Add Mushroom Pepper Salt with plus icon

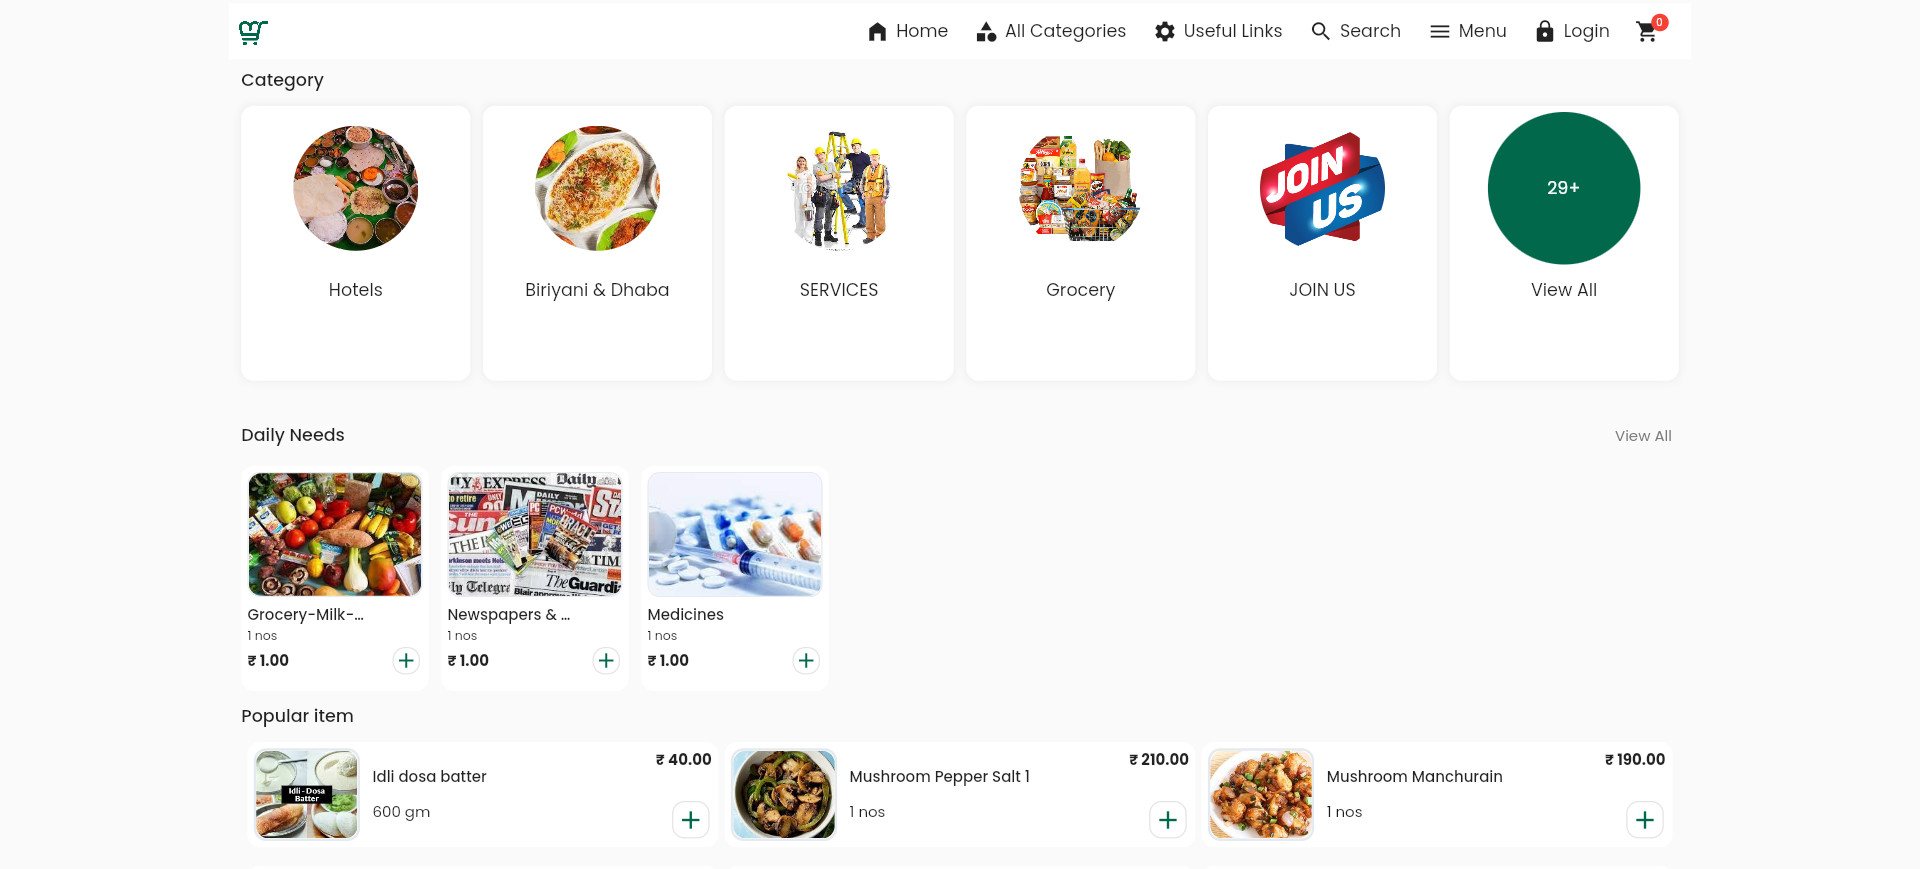point(1167,820)
